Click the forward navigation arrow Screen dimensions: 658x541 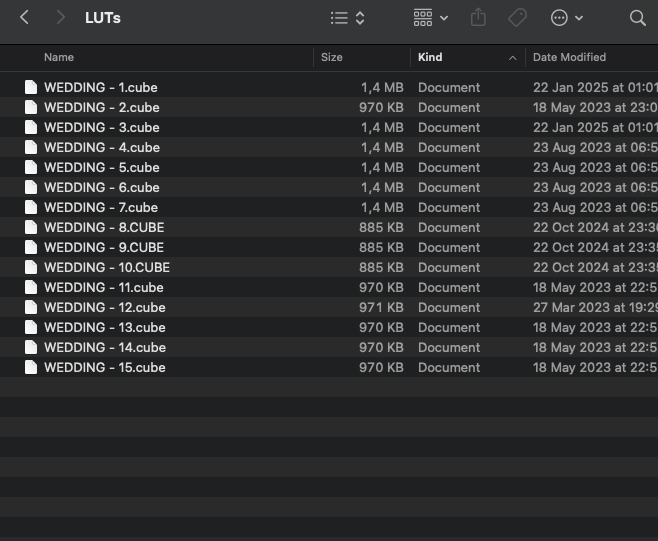[62, 18]
